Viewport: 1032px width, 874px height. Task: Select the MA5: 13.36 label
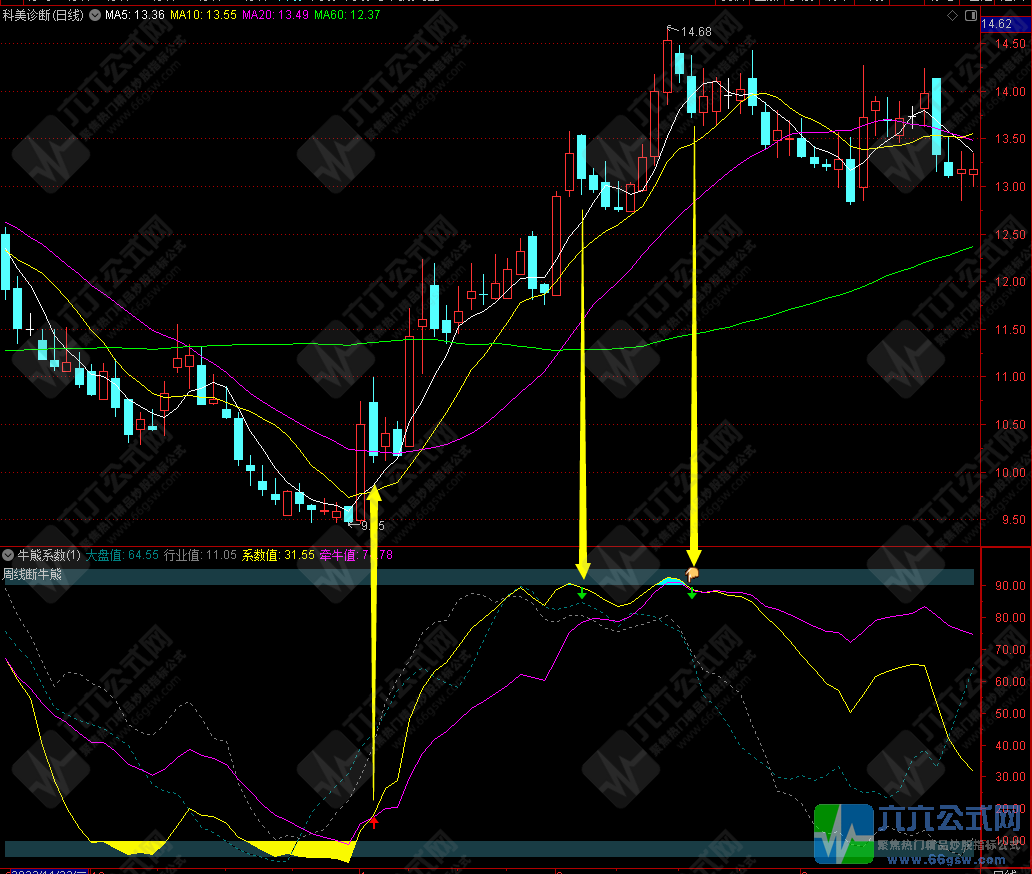coord(135,15)
